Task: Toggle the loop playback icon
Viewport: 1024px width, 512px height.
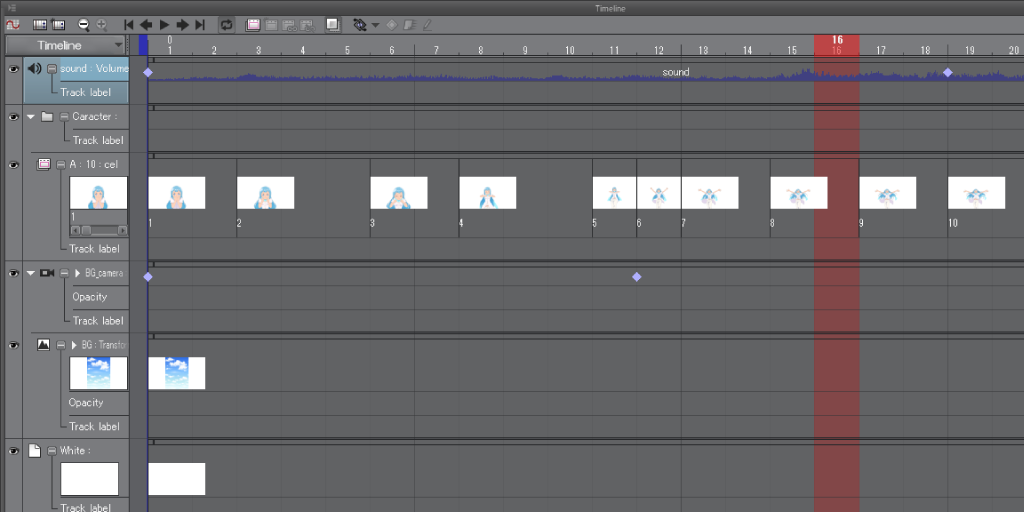Action: pyautogui.click(x=226, y=24)
